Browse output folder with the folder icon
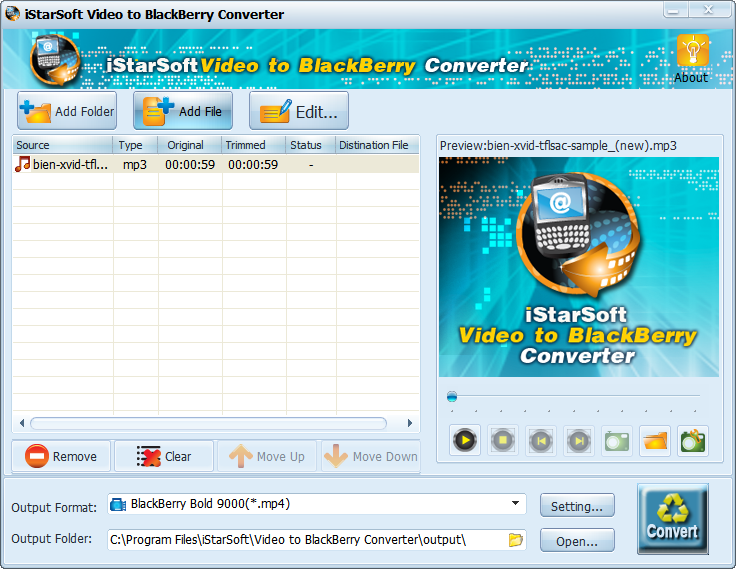Viewport: 736px width, 569px height. tap(515, 539)
